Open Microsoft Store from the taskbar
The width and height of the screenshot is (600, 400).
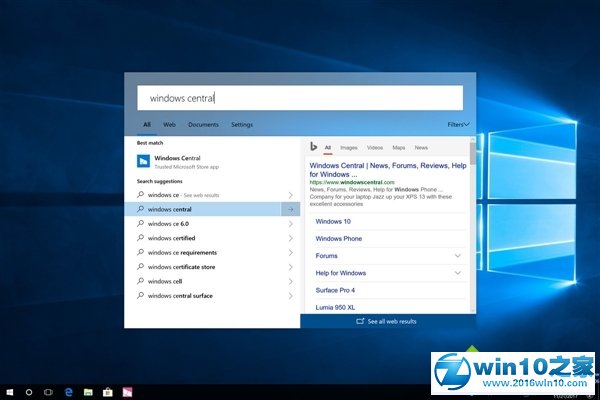(x=107, y=390)
